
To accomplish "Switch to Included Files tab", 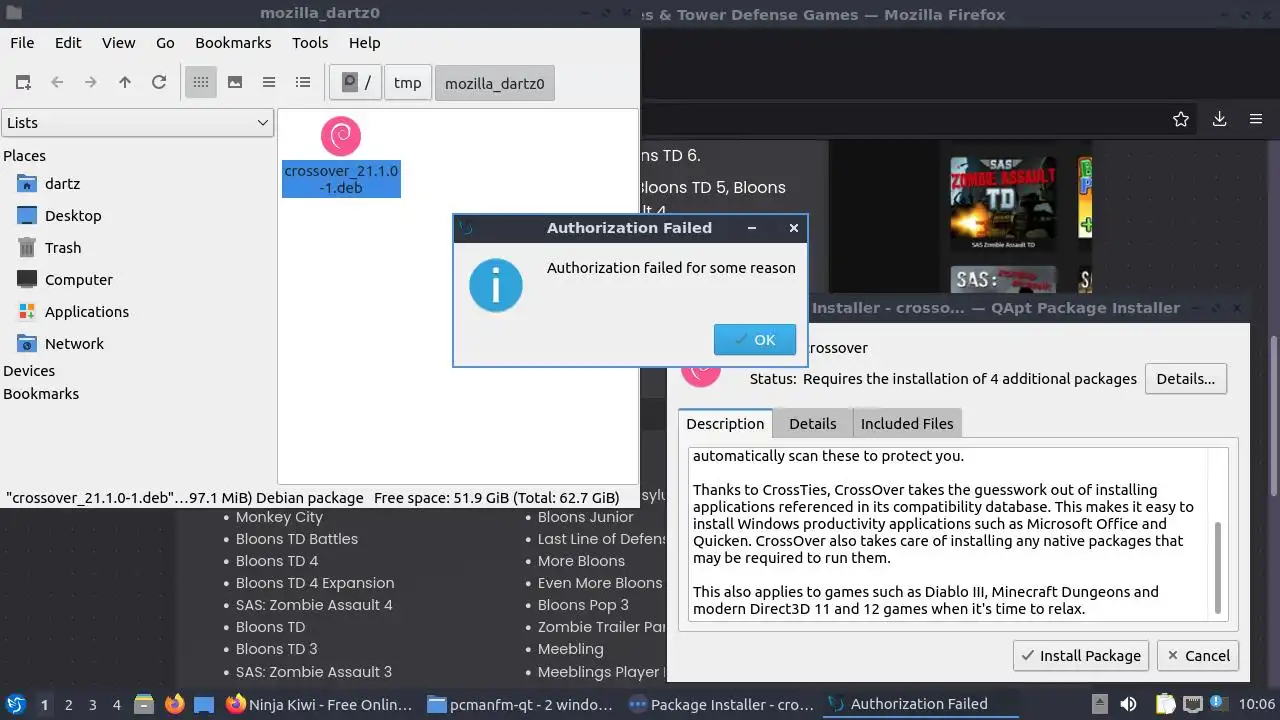I will [x=907, y=423].
